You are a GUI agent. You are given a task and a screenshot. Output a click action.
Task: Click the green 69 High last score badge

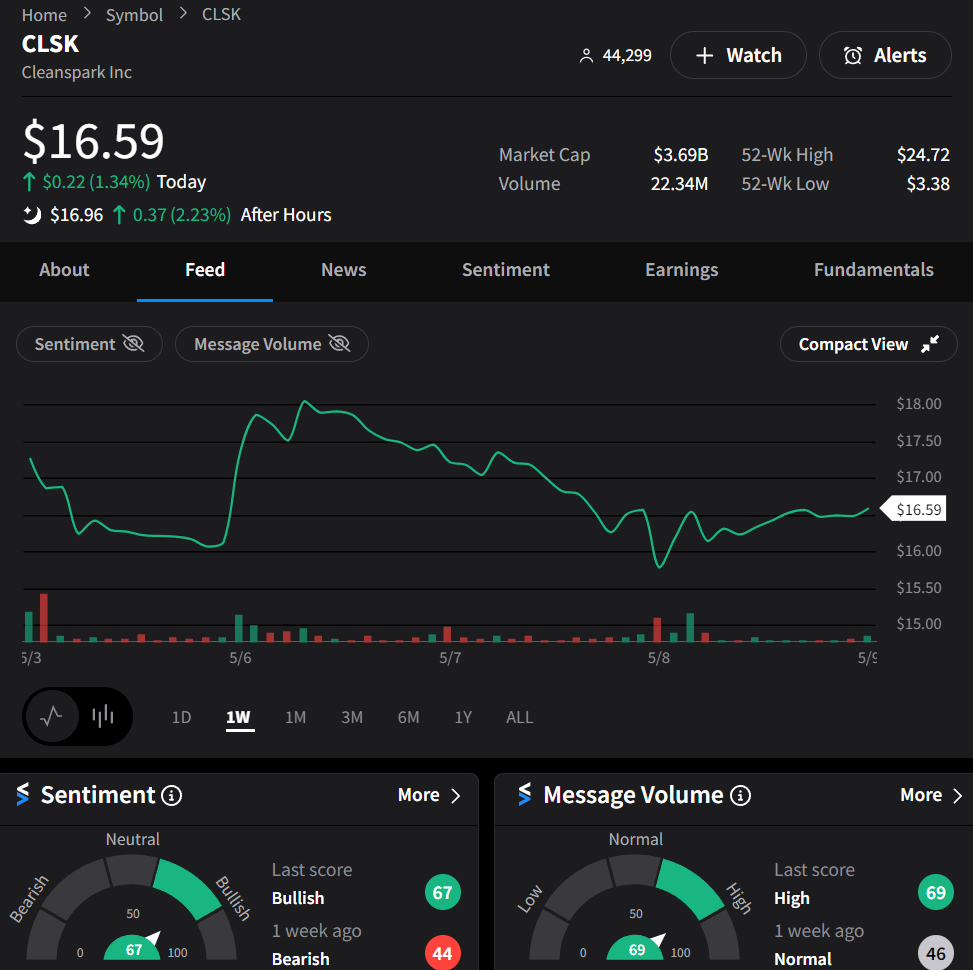[936, 892]
